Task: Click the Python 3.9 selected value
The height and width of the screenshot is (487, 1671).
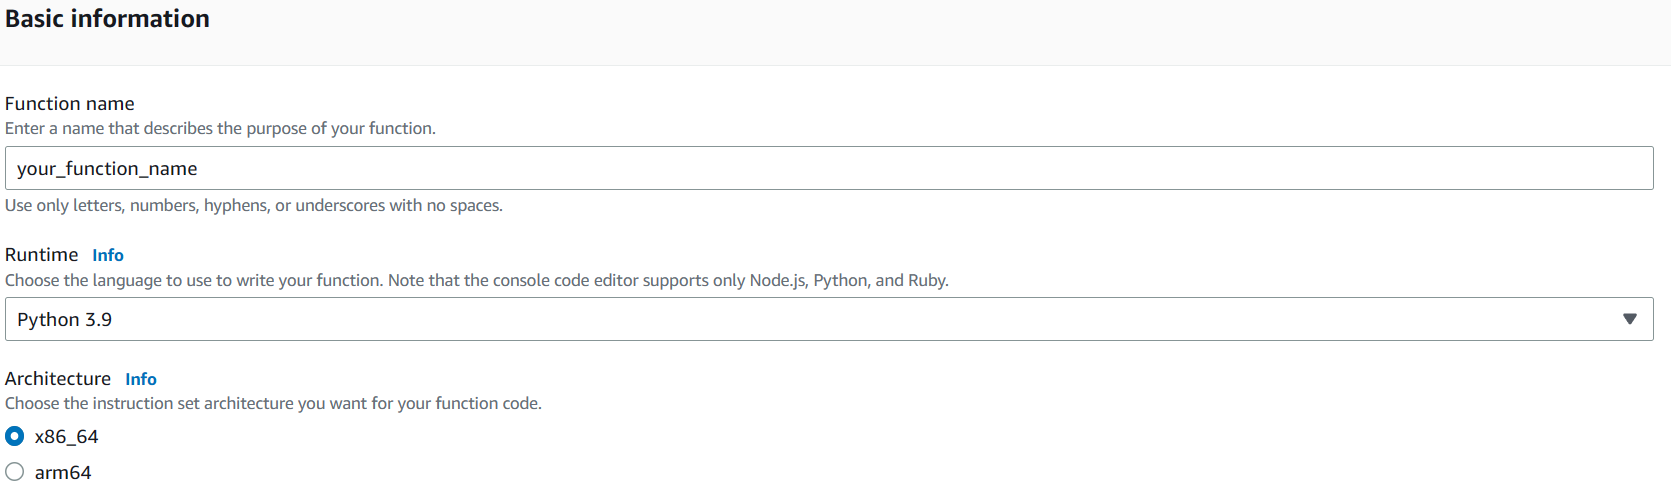Action: (64, 320)
